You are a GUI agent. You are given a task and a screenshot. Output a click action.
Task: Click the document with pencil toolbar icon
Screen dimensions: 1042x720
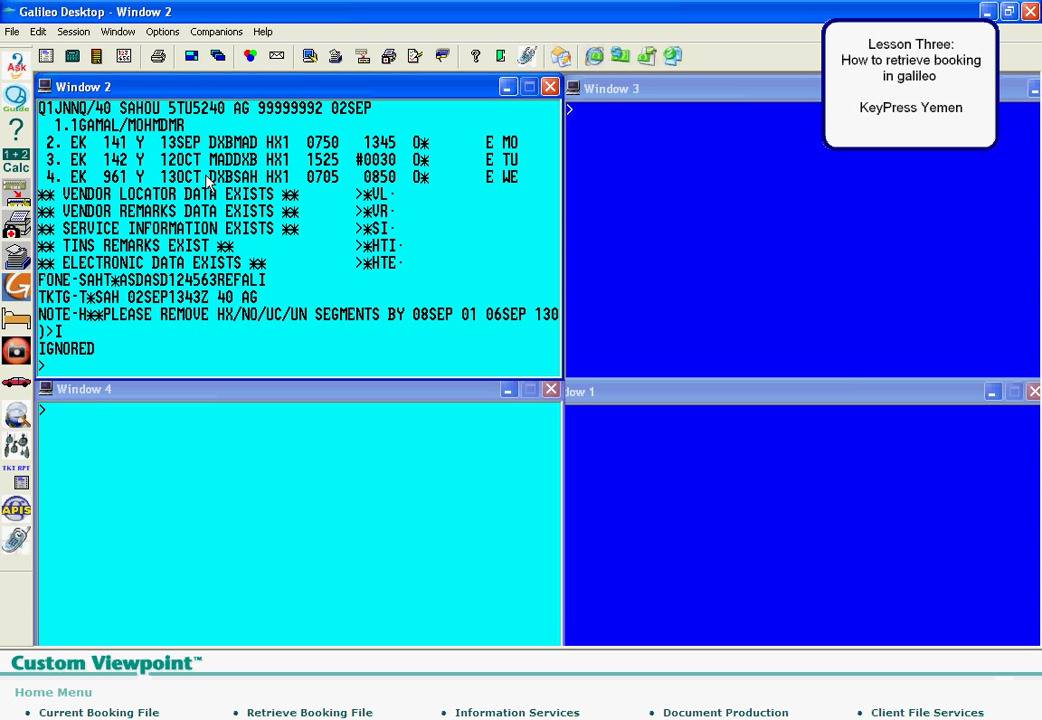(415, 56)
